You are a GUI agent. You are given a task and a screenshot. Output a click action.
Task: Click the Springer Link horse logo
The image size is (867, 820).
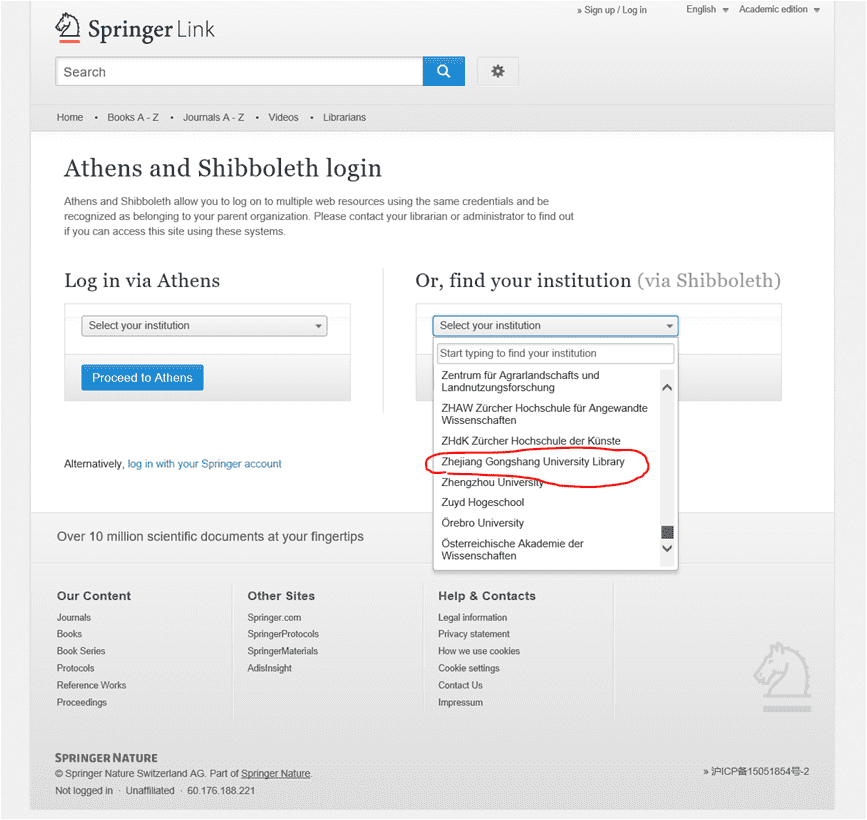click(68, 28)
